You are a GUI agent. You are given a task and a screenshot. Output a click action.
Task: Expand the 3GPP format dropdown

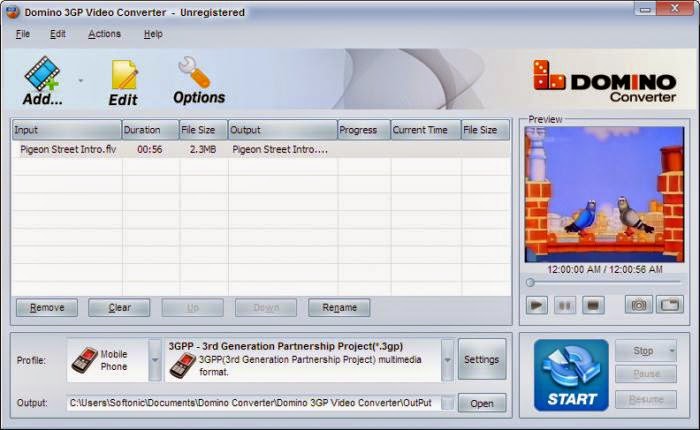(x=447, y=360)
